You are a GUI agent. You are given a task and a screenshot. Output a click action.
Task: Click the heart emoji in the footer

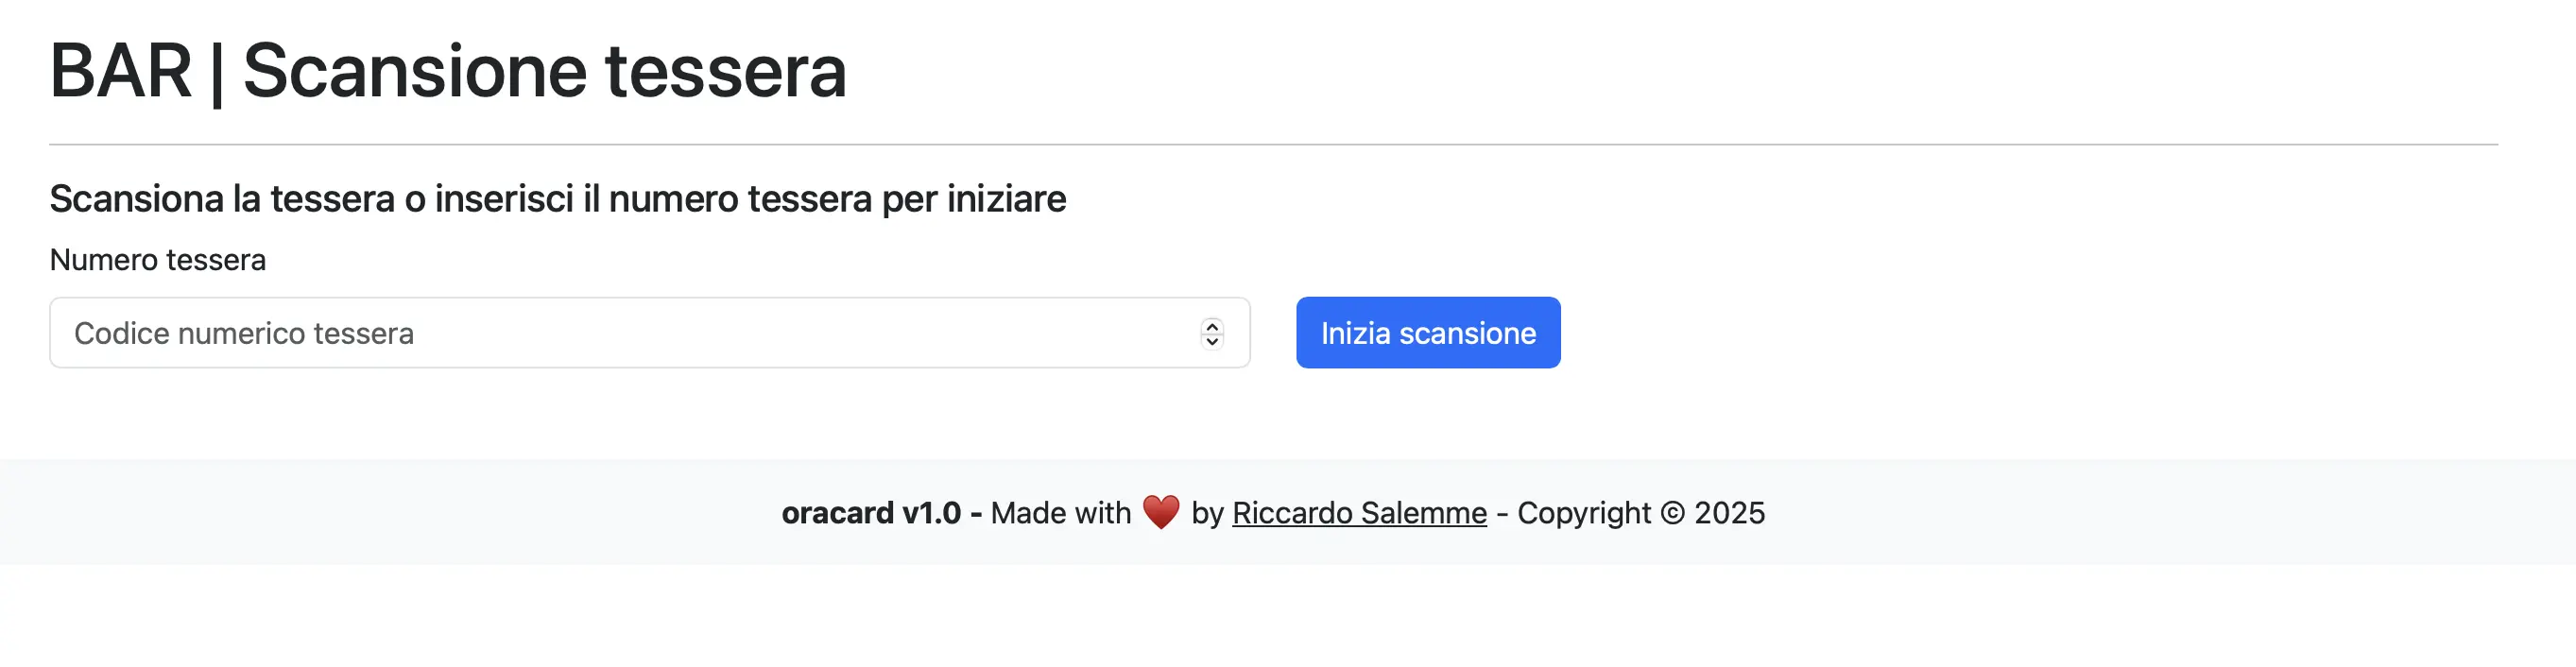point(1160,512)
